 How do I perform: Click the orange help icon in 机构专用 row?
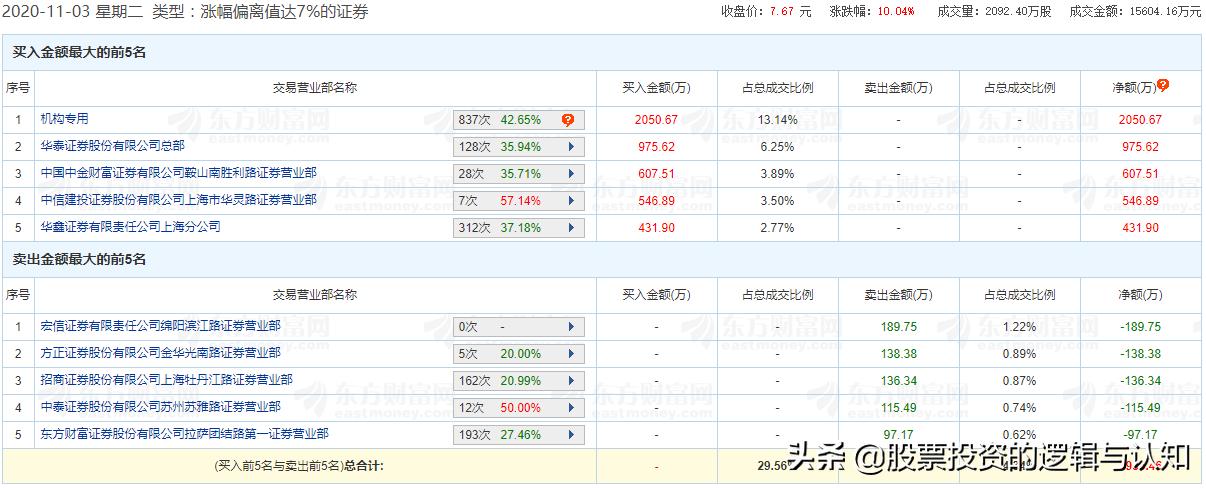pos(568,120)
